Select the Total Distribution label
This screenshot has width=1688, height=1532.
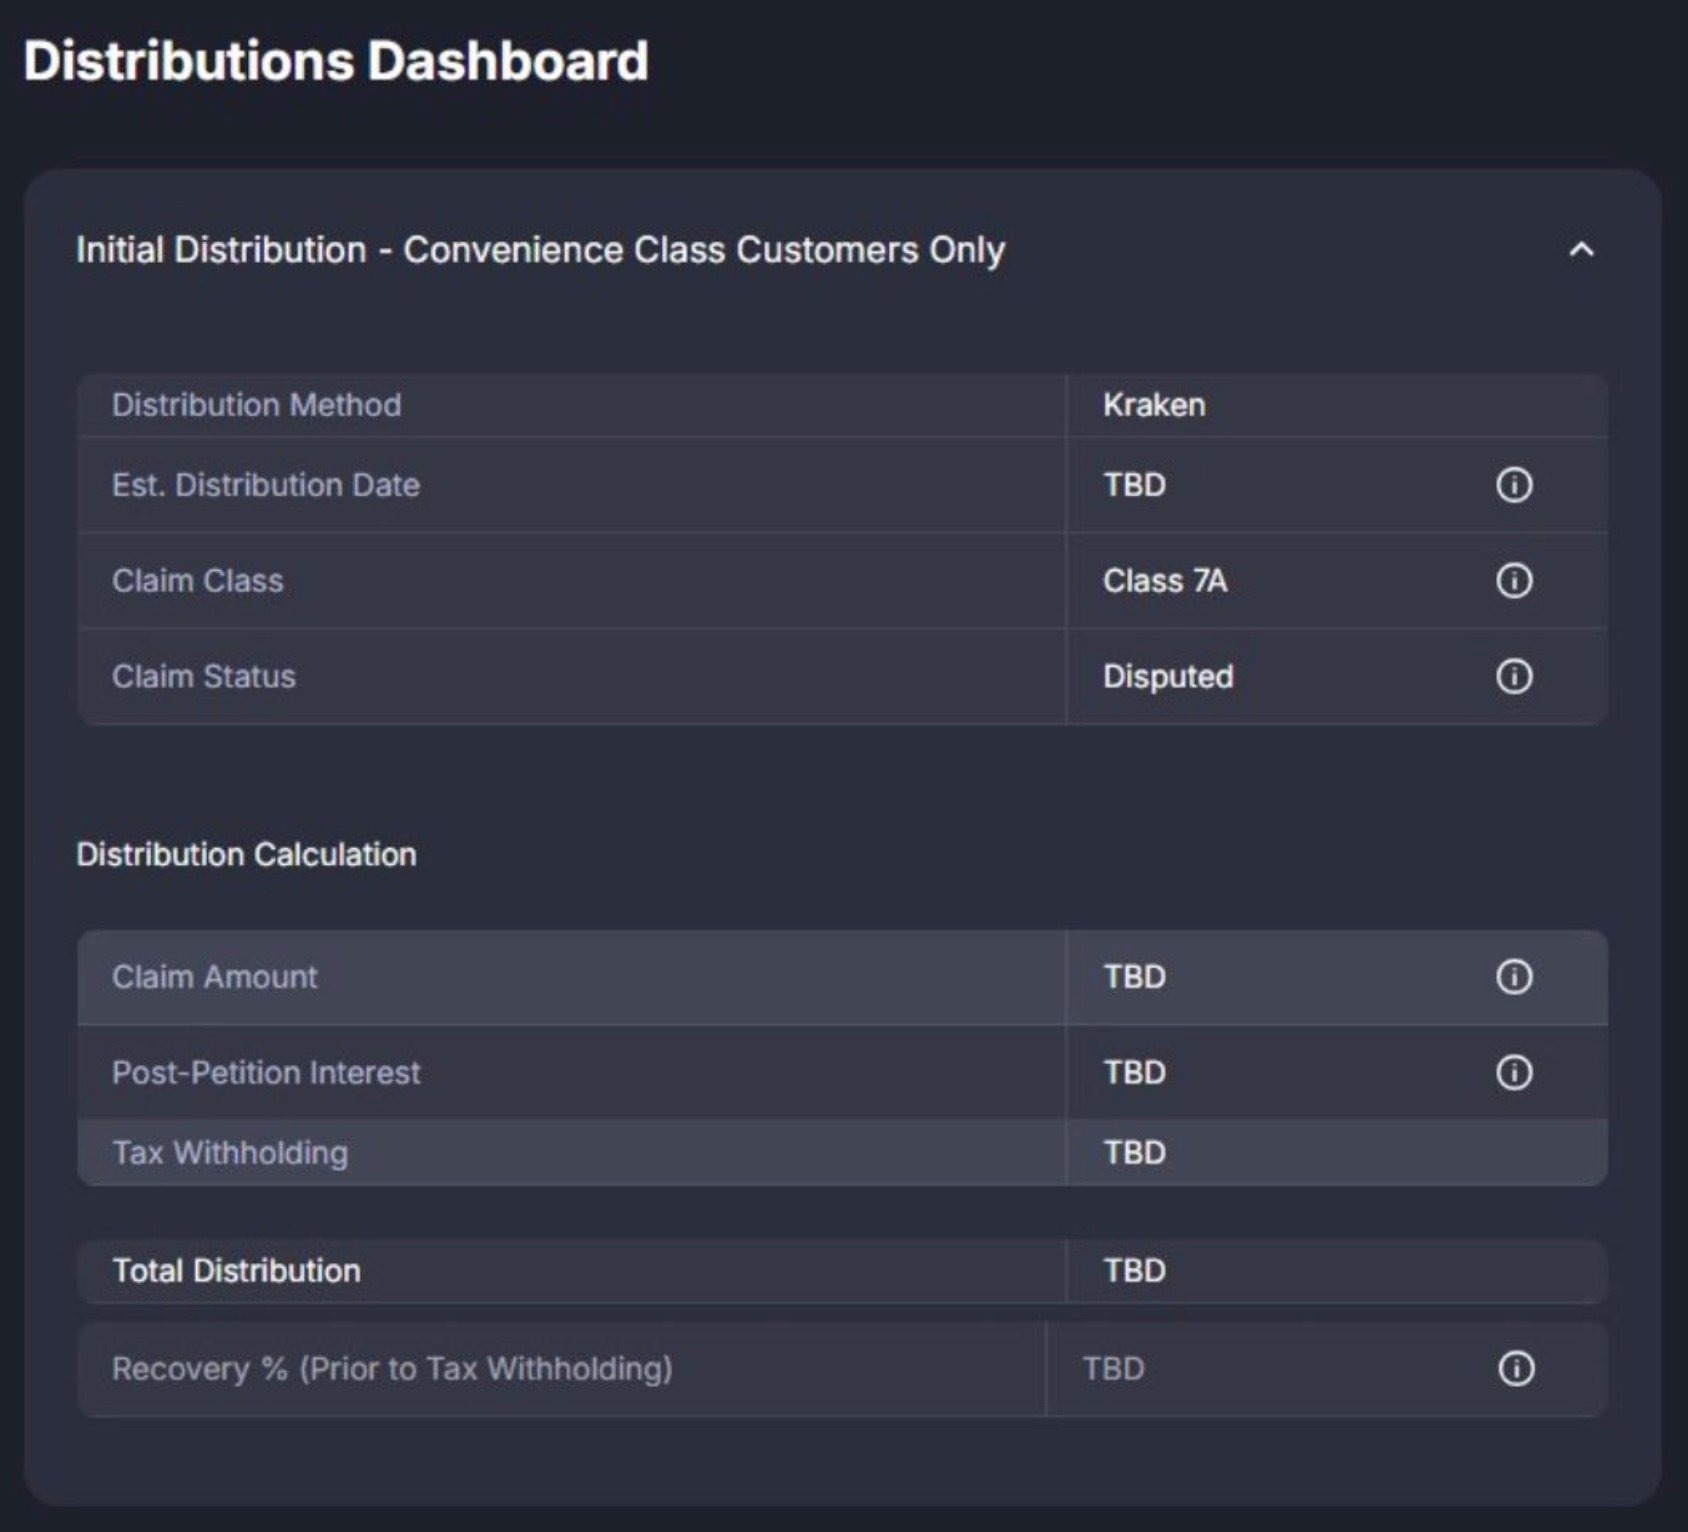coord(236,1270)
